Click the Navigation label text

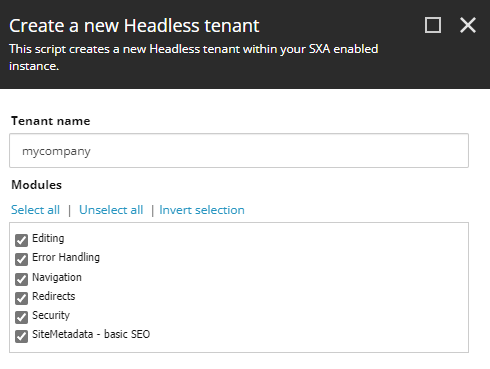tap(57, 277)
